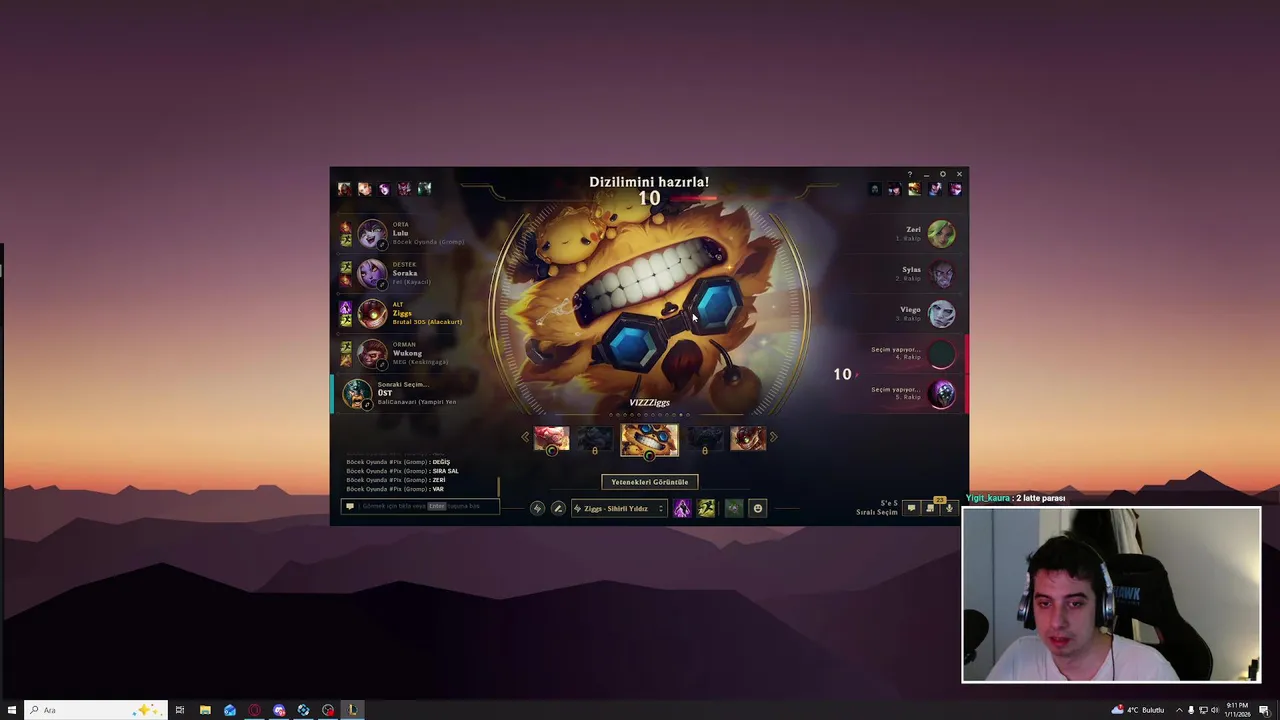
Task: Open League of Legends taskbar icon
Action: (x=352, y=710)
